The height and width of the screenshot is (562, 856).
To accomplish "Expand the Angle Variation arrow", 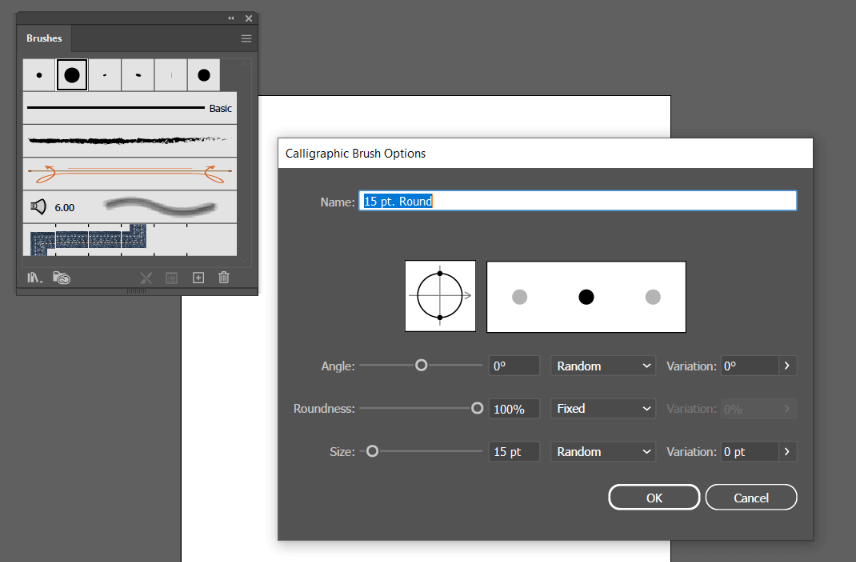I will point(787,365).
